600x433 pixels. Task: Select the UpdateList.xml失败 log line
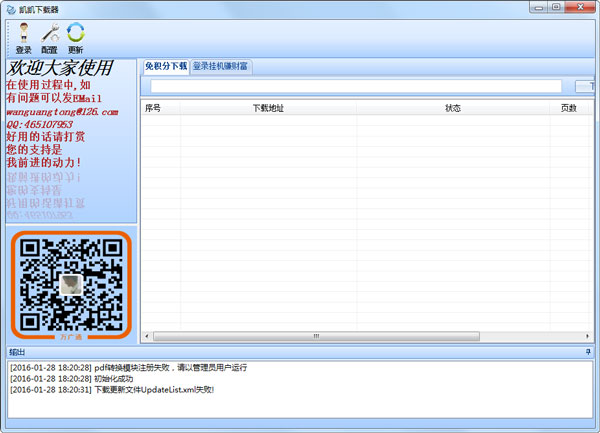112,390
